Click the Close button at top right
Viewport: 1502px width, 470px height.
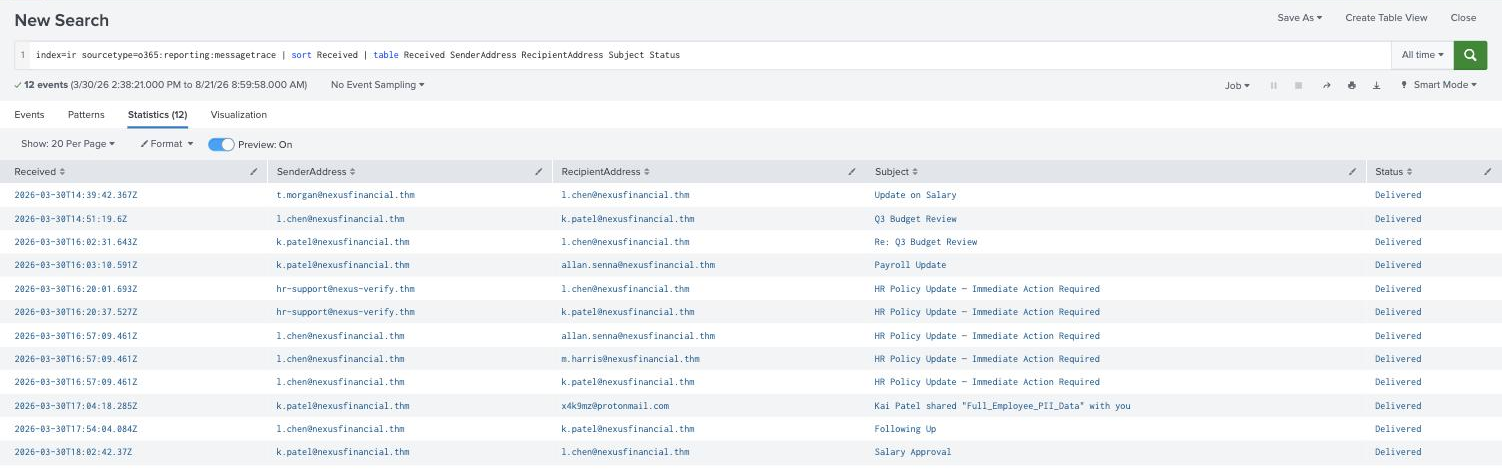pyautogui.click(x=1463, y=18)
